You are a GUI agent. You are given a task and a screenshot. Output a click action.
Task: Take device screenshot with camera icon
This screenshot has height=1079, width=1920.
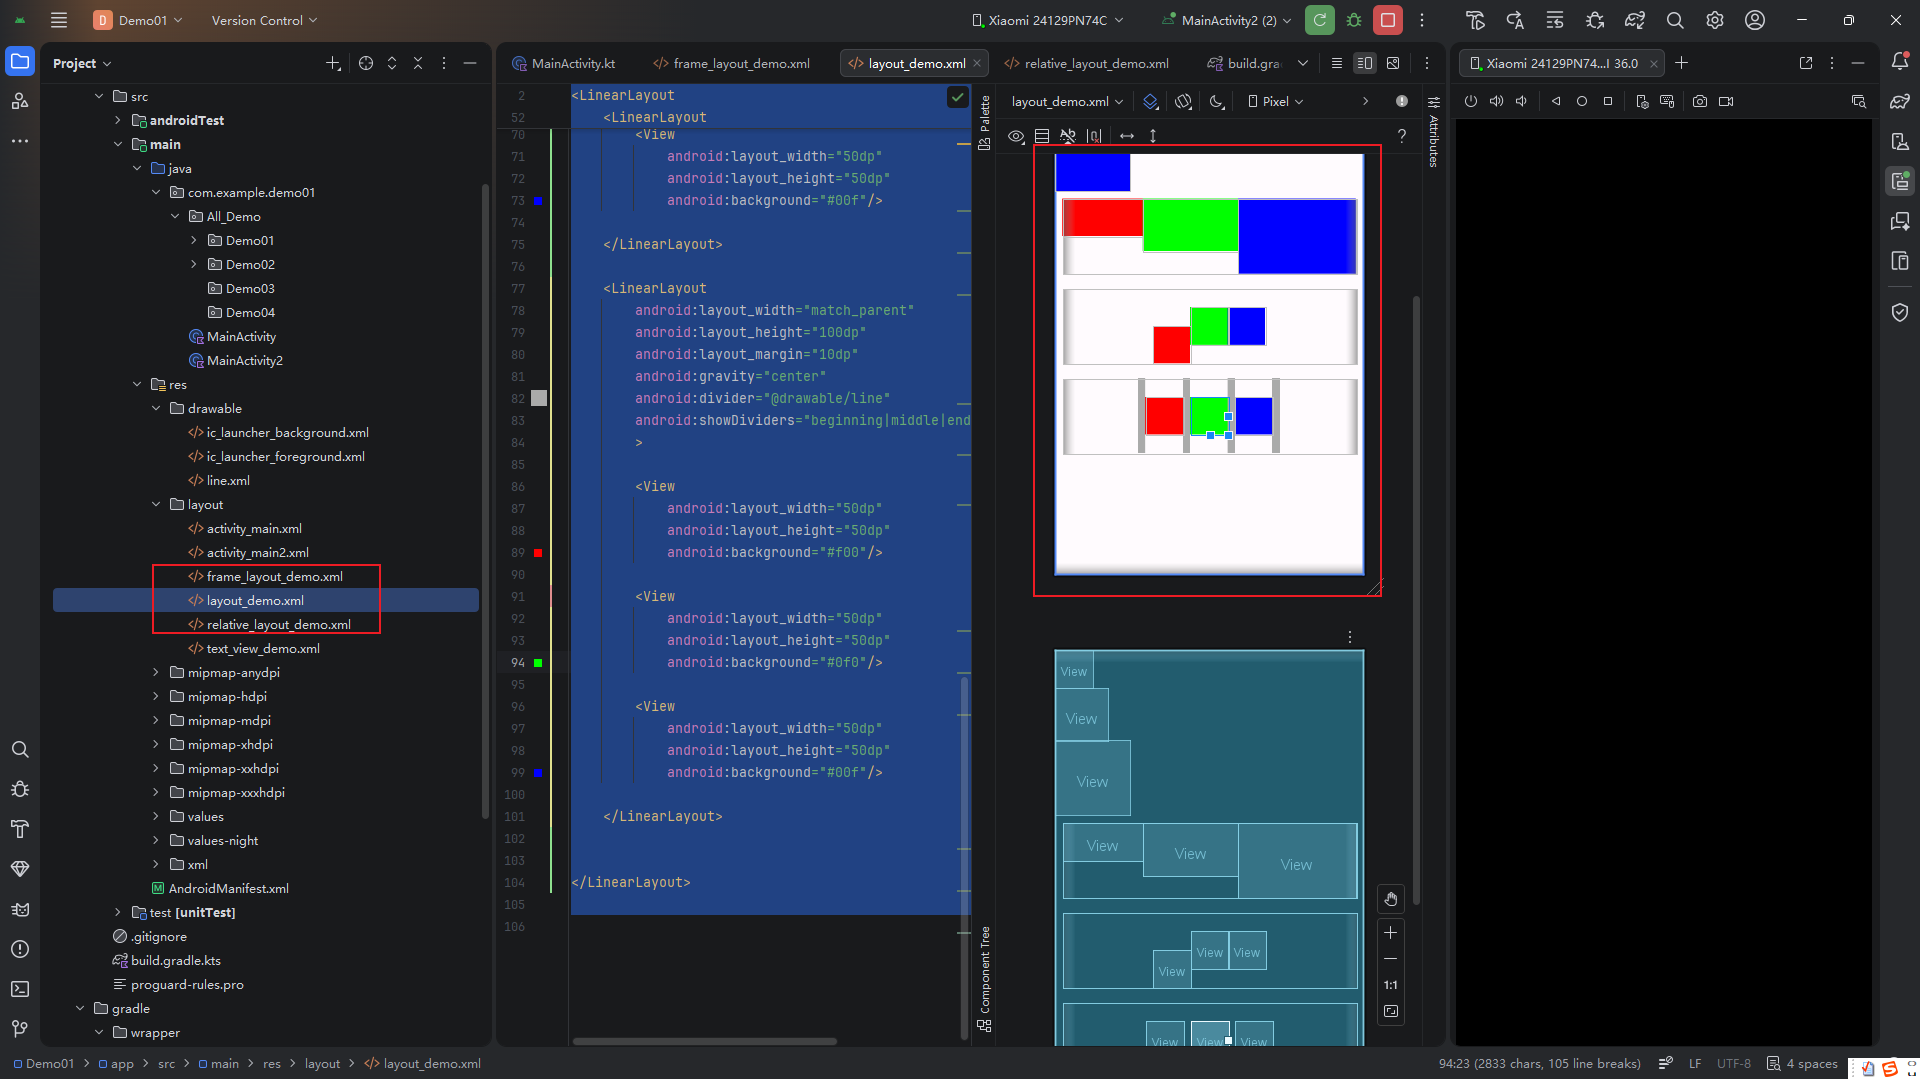coord(1700,101)
